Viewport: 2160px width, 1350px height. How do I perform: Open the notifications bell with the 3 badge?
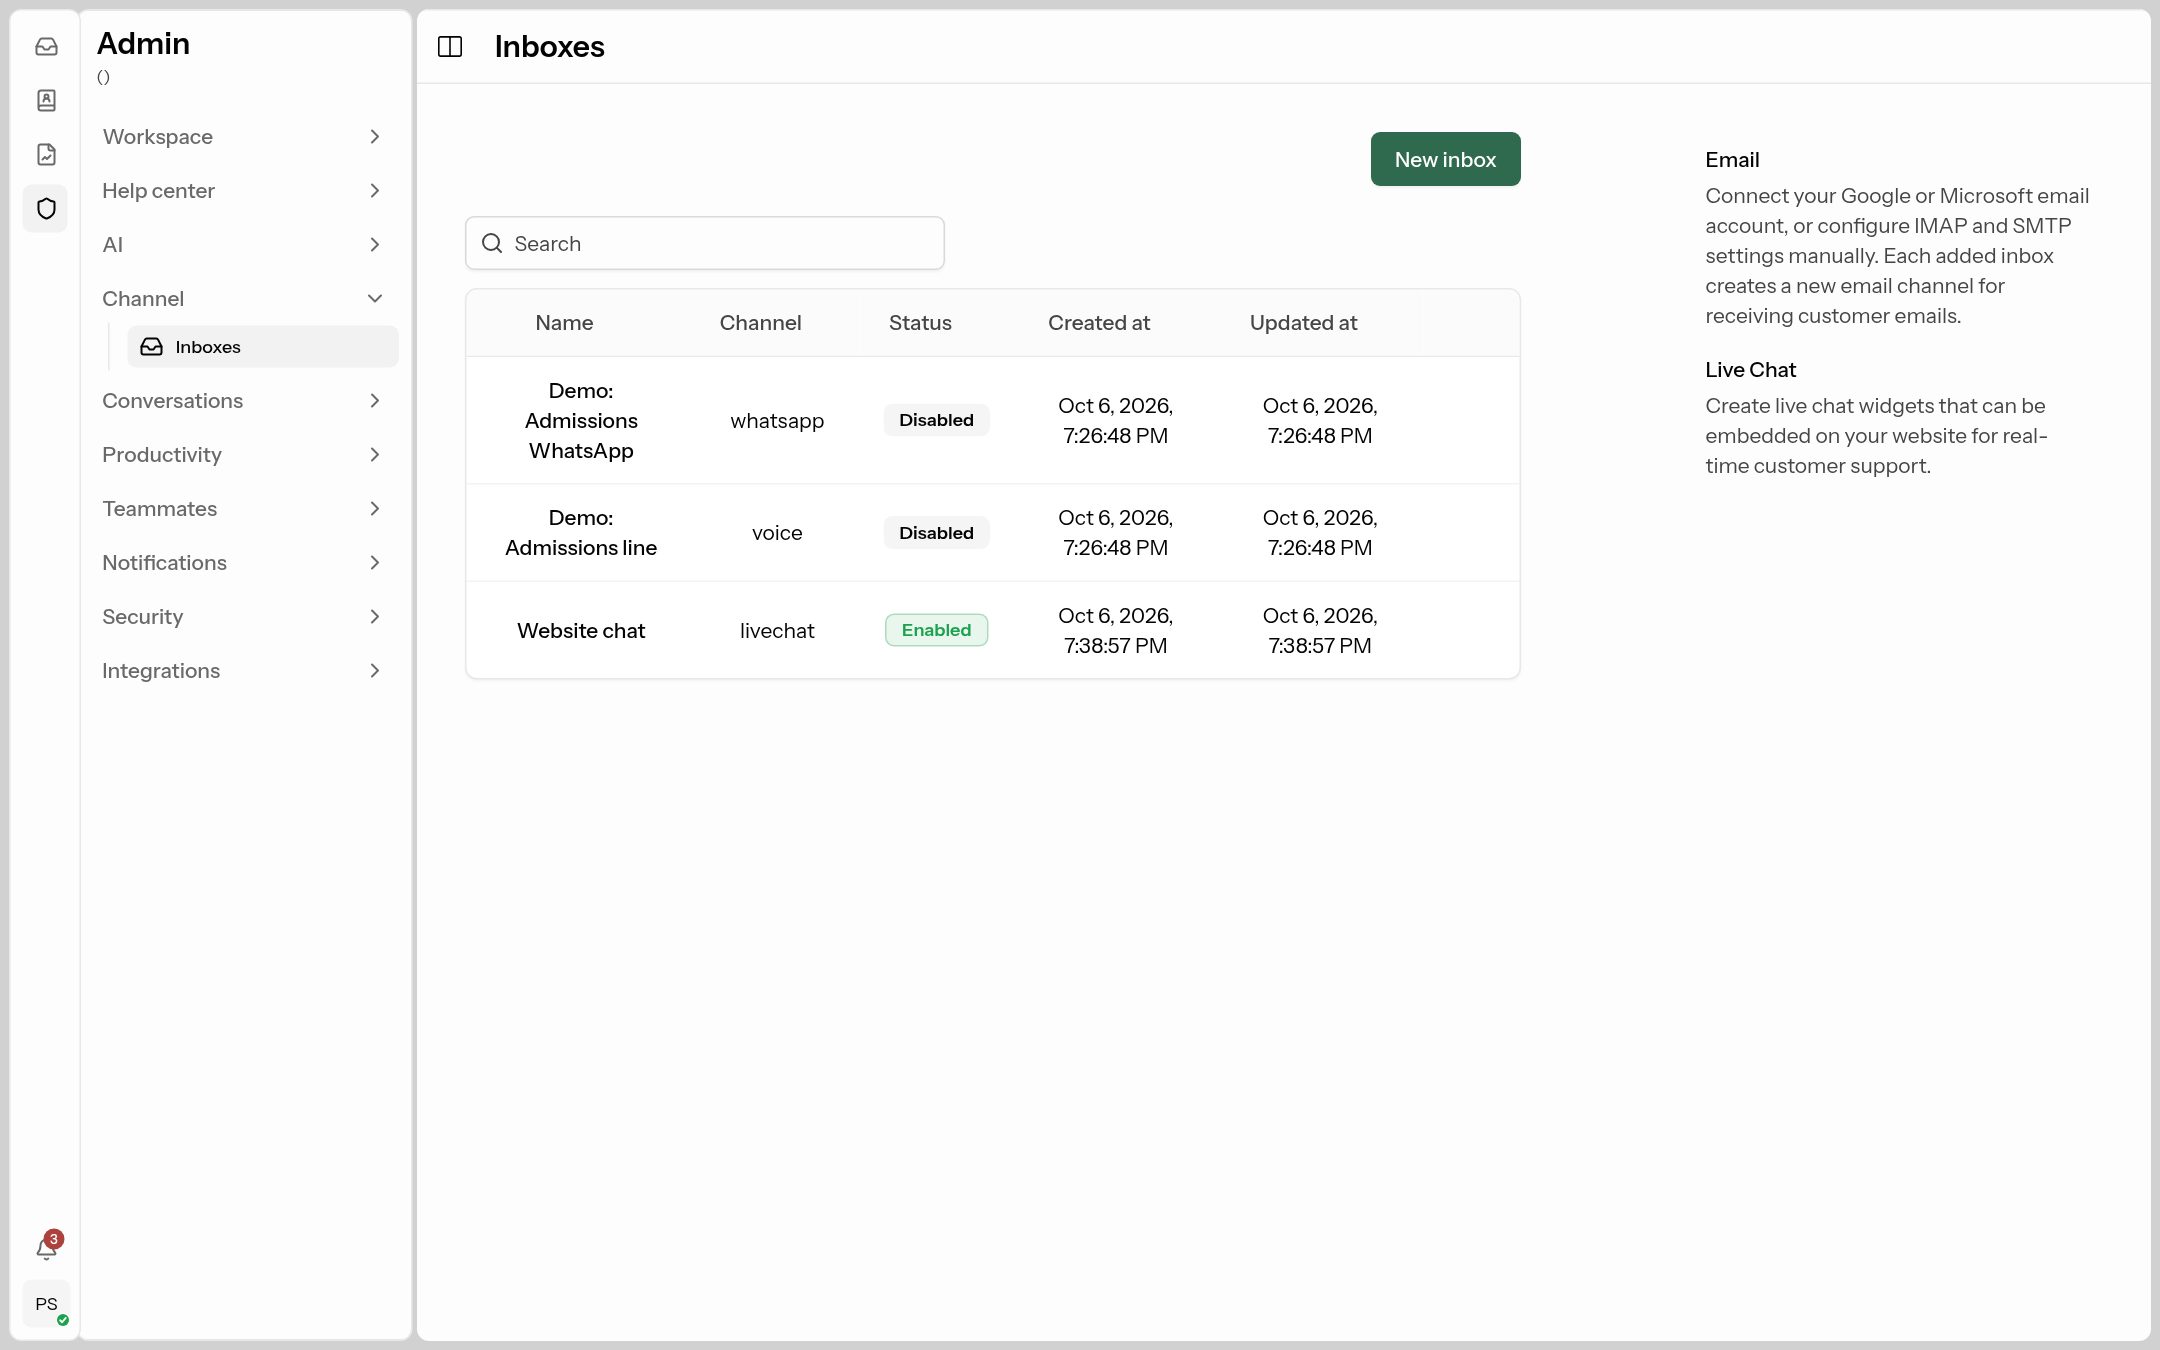point(47,1247)
